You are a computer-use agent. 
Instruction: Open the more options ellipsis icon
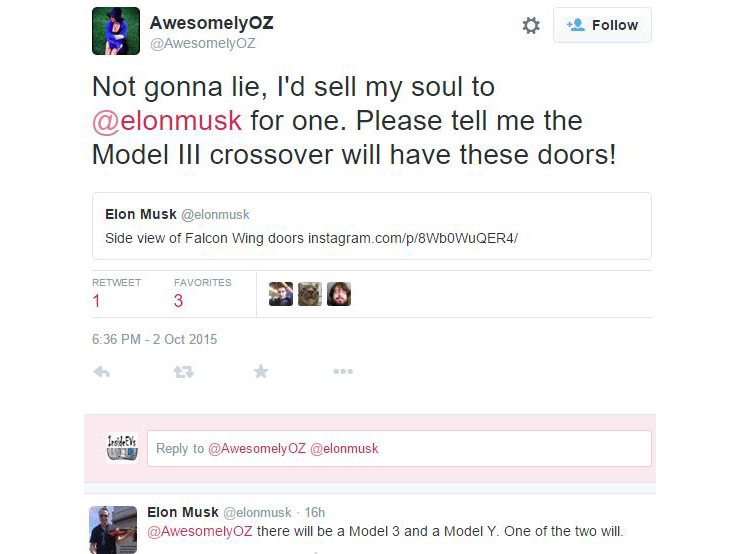pos(343,371)
